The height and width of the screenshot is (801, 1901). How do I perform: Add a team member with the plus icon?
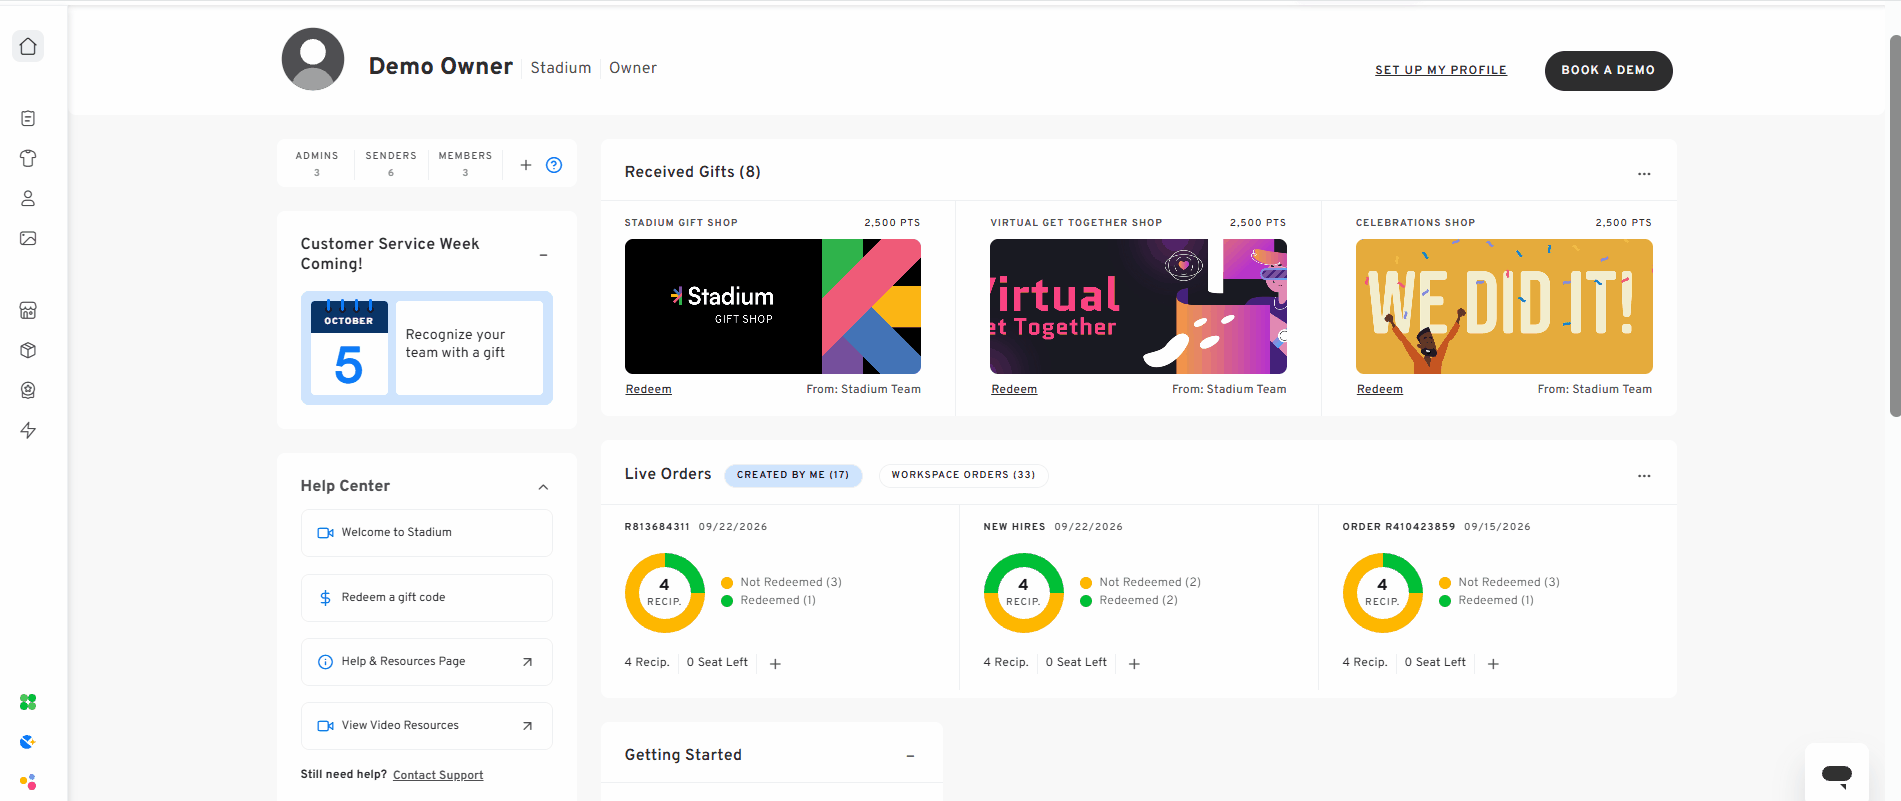tap(526, 165)
